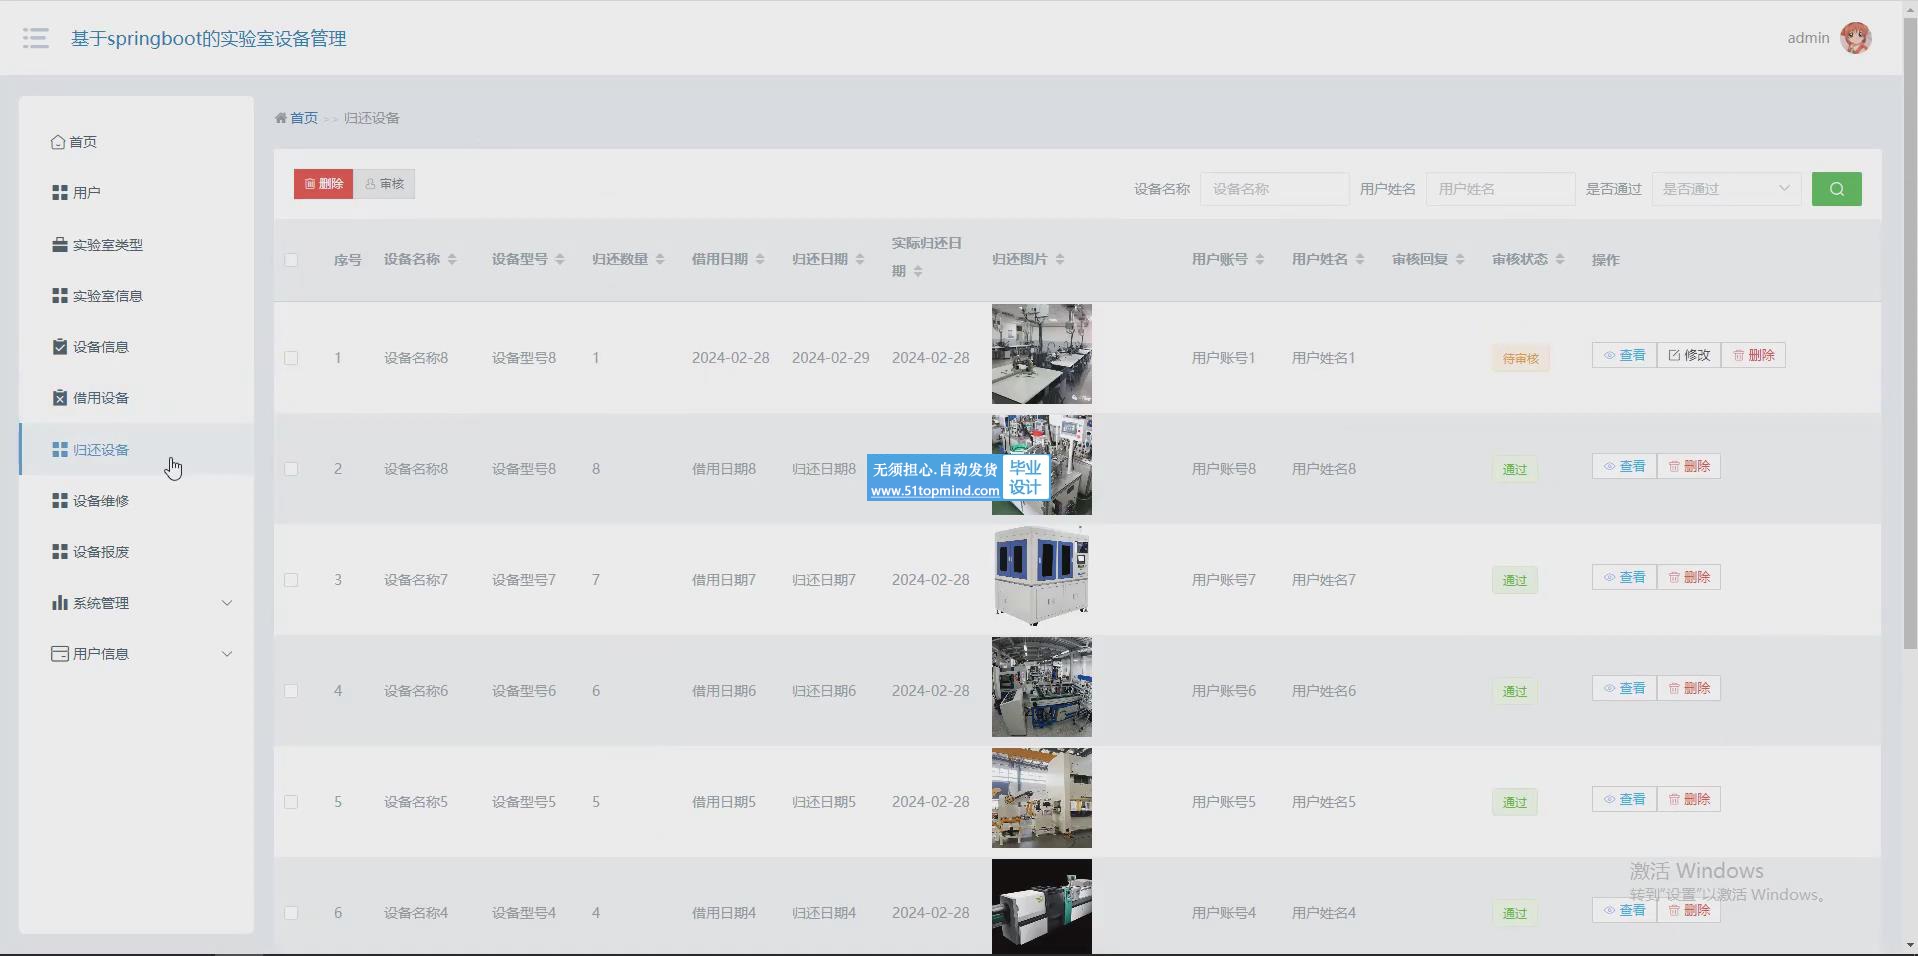Click the green search magnifier button

1836,189
